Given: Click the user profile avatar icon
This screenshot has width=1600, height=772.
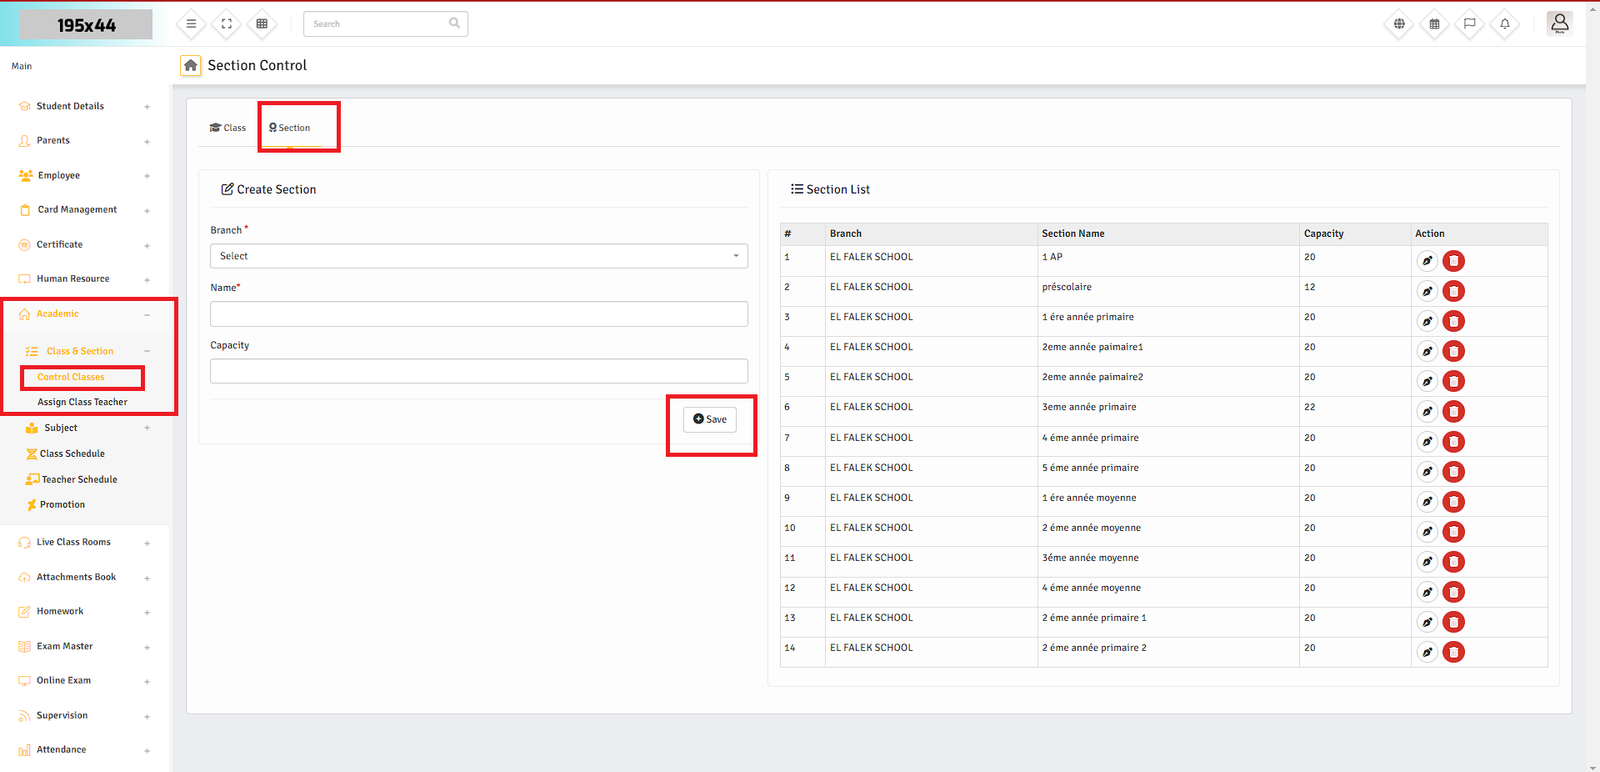Looking at the screenshot, I should (x=1559, y=23).
